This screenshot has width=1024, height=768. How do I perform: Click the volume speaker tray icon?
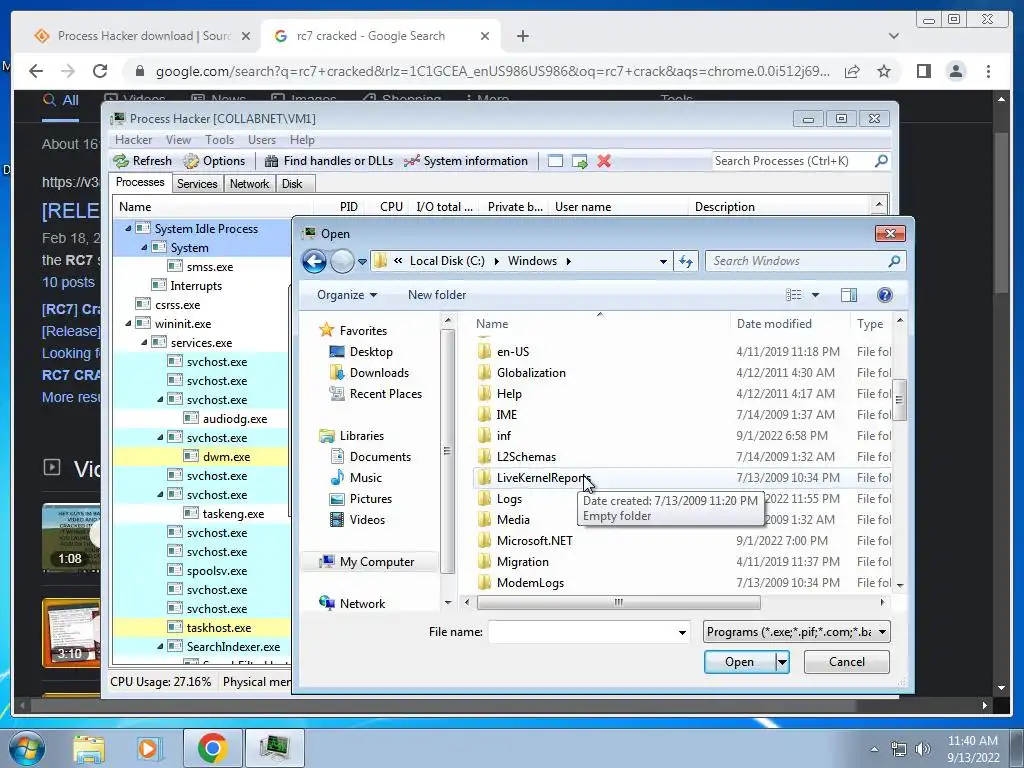pos(923,749)
